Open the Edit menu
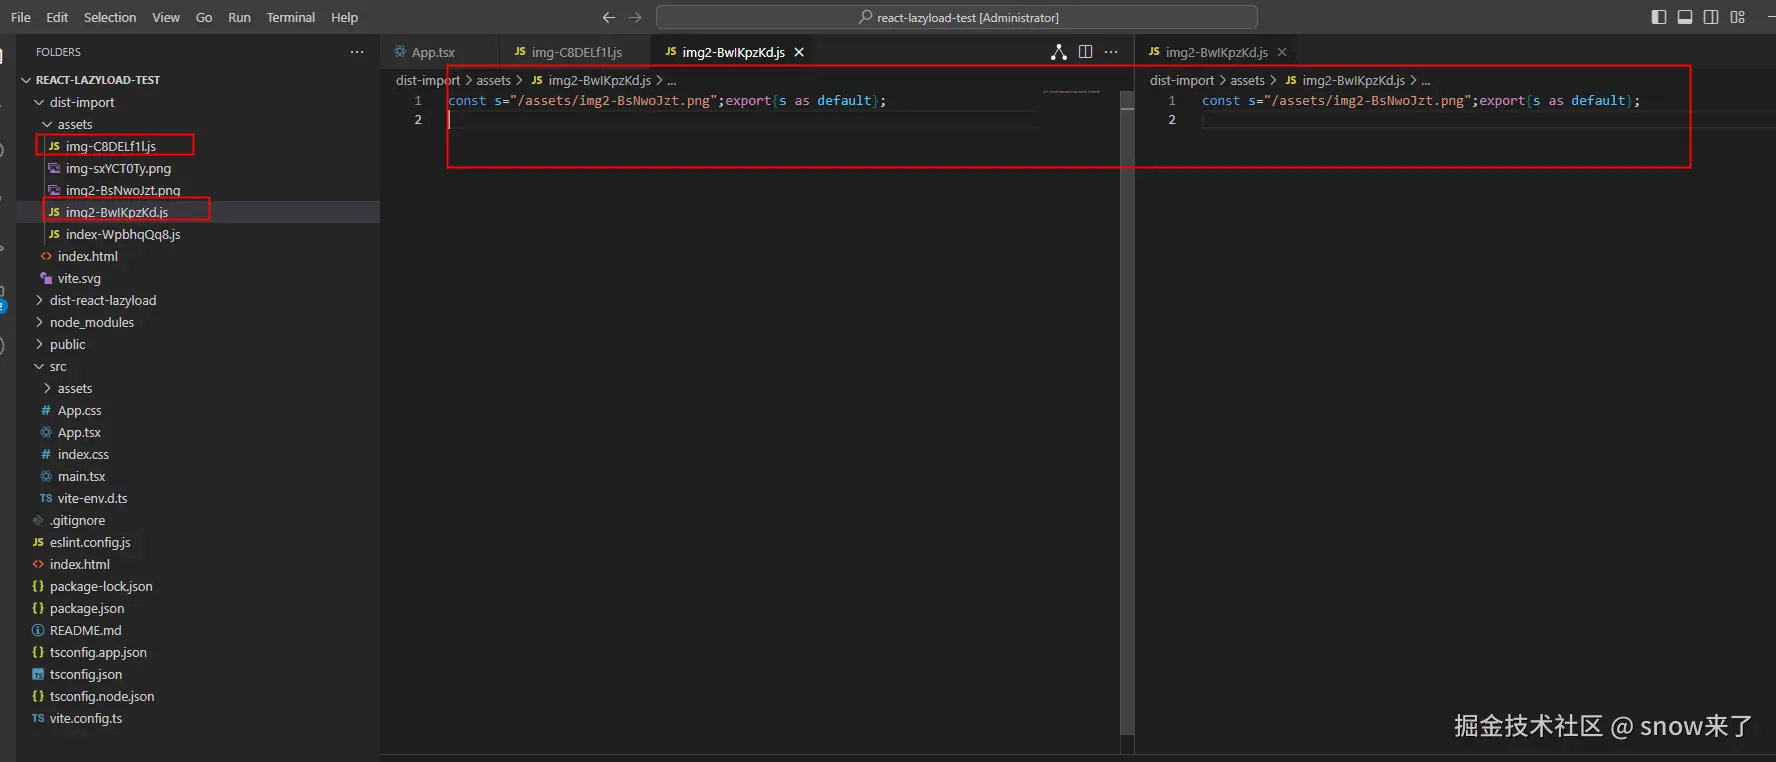 57,17
